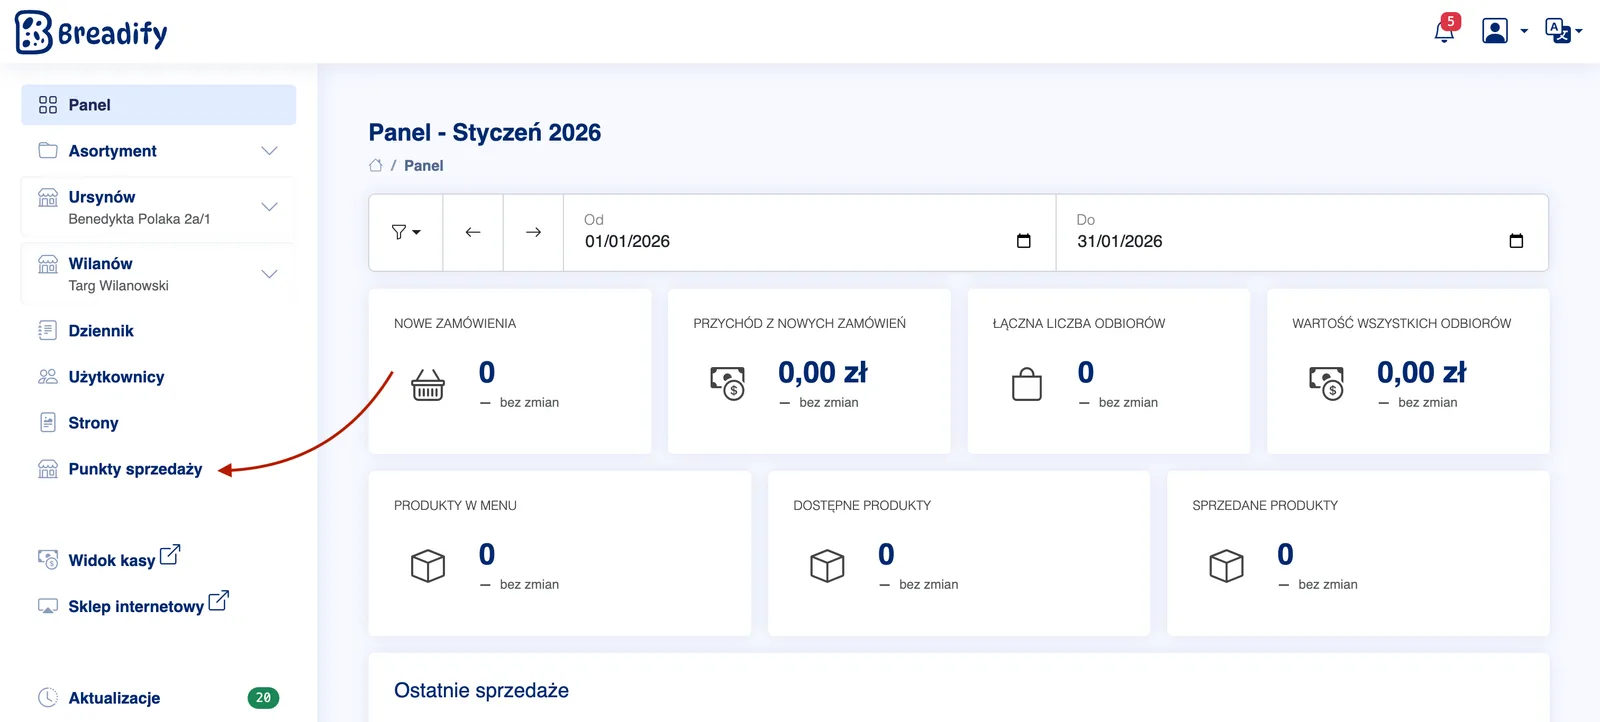Click the DOSTĘPNE PRODUKTY card label

coord(862,505)
